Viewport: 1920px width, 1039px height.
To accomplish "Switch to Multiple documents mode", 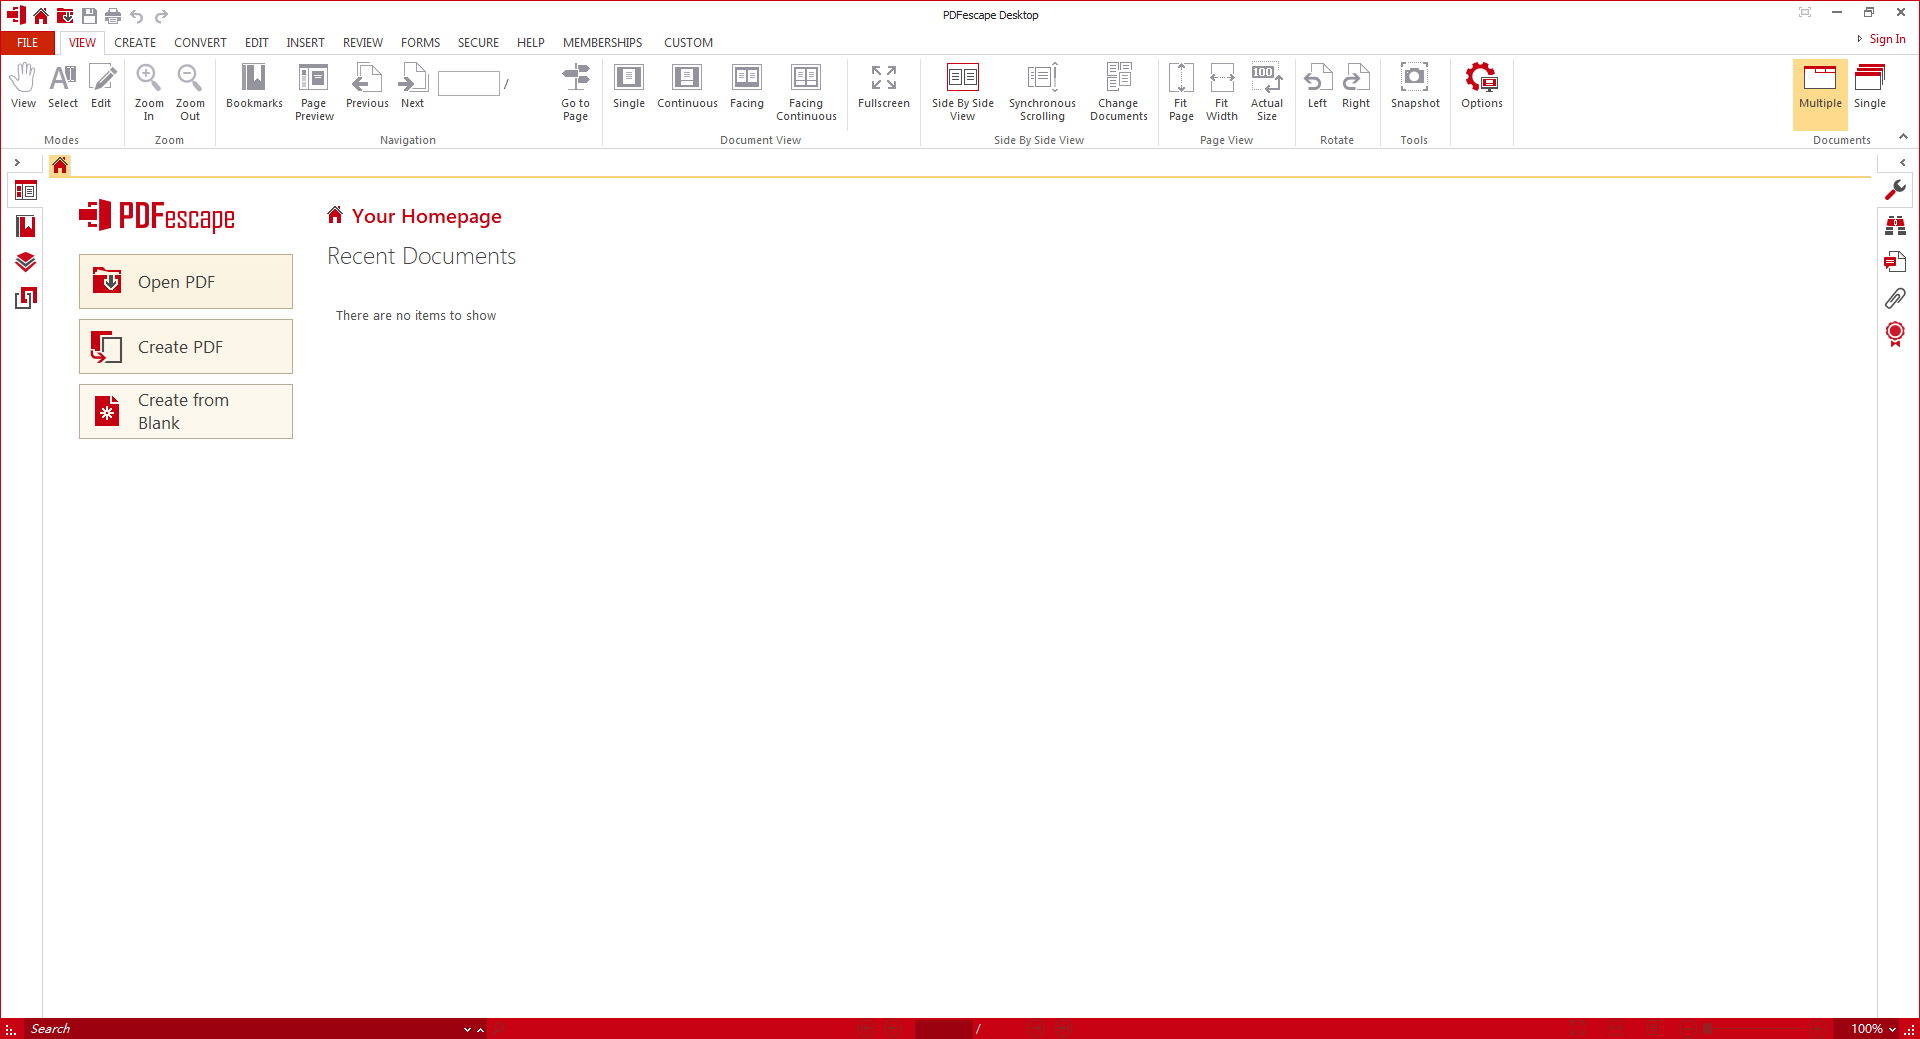I will coord(1820,93).
